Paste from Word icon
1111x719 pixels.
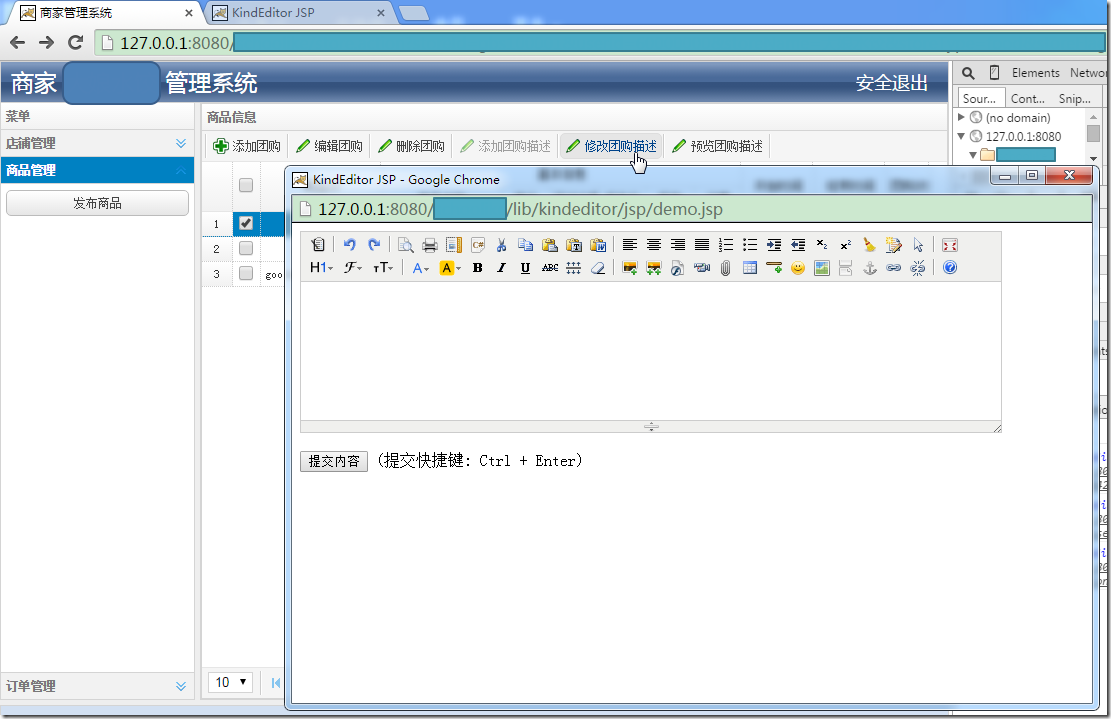point(598,245)
